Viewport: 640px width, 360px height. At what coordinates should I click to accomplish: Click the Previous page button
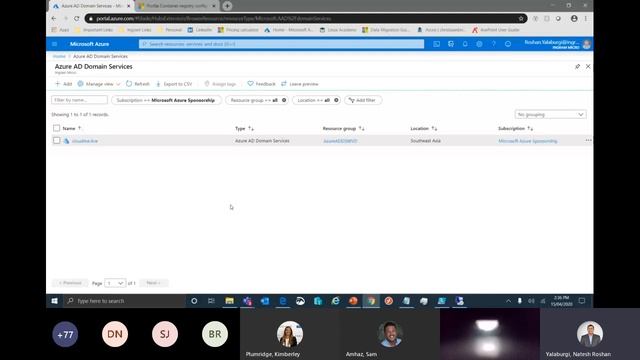tap(70, 283)
